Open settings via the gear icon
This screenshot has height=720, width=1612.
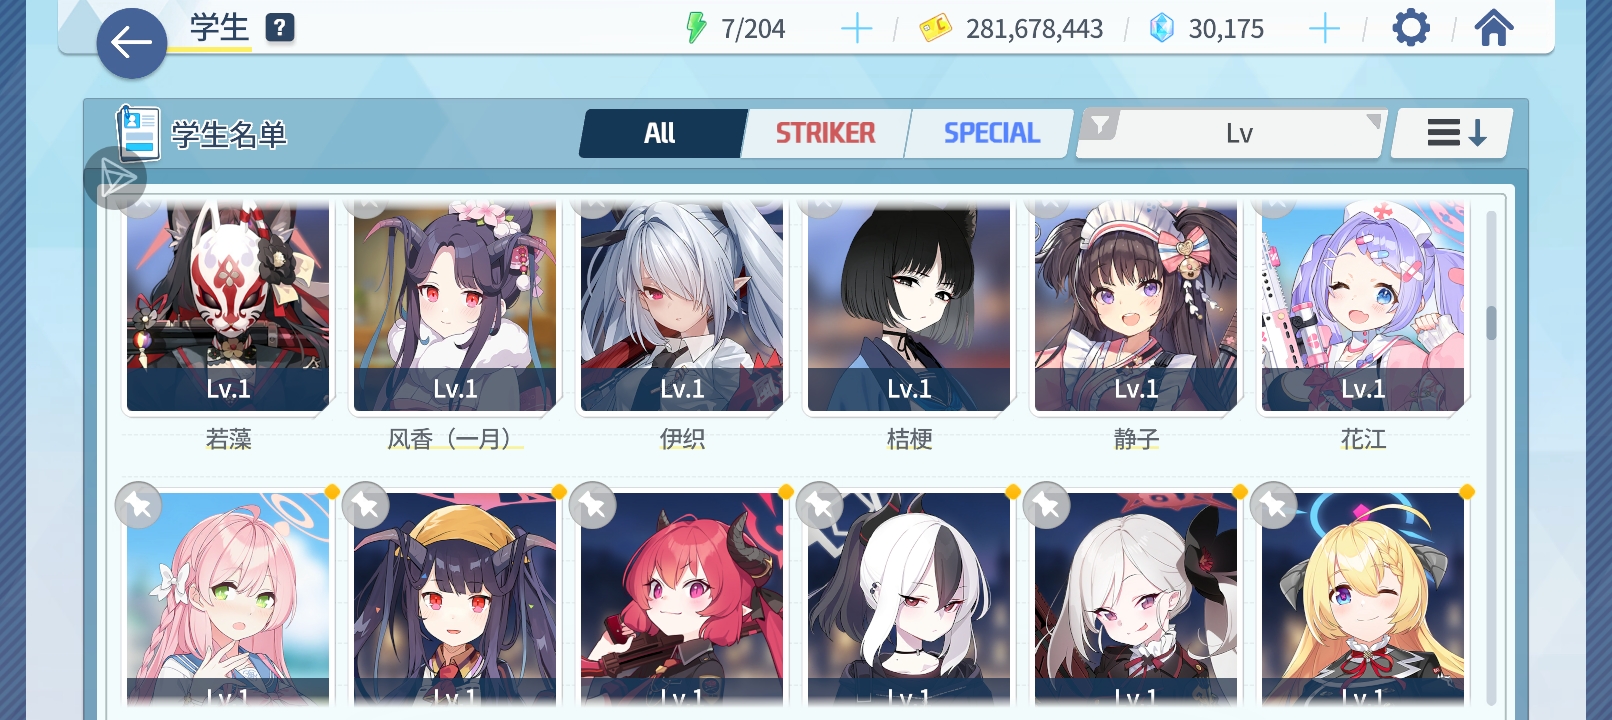(x=1411, y=28)
